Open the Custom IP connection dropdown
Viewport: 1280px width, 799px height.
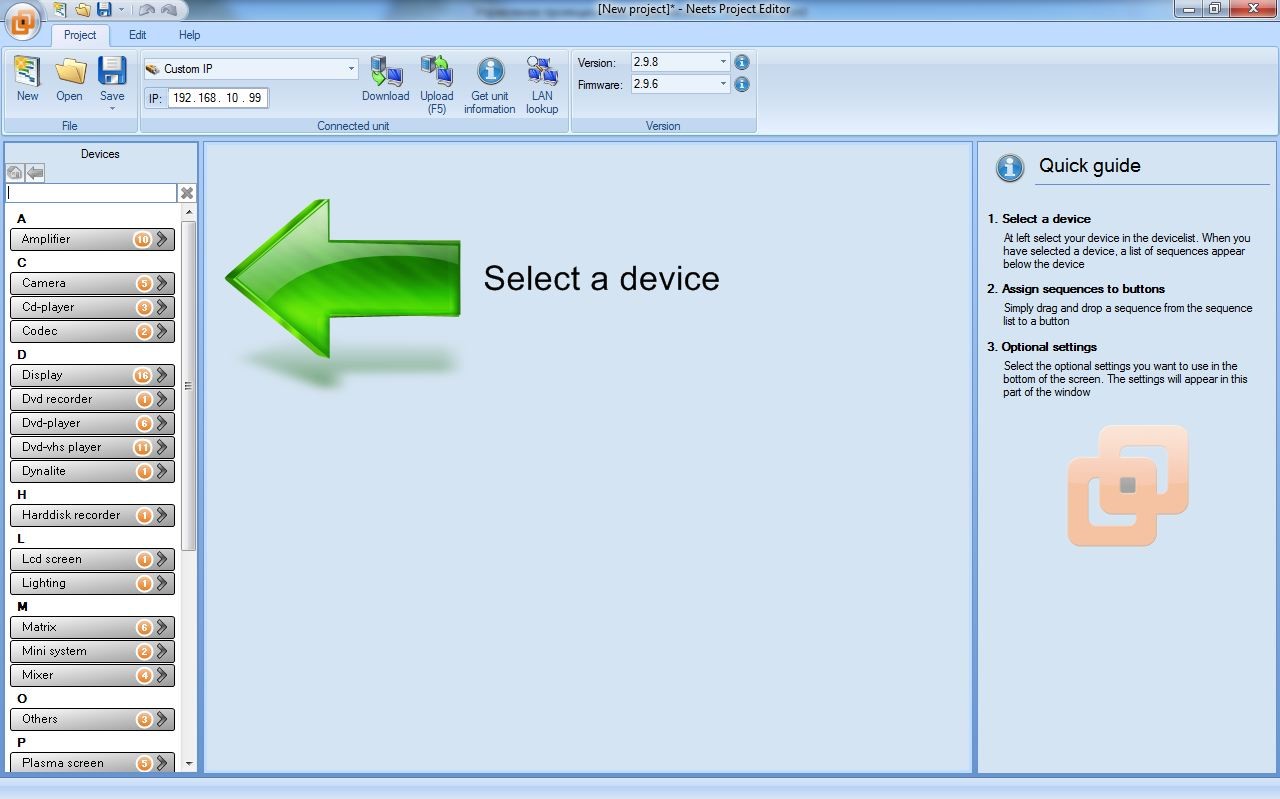[351, 69]
